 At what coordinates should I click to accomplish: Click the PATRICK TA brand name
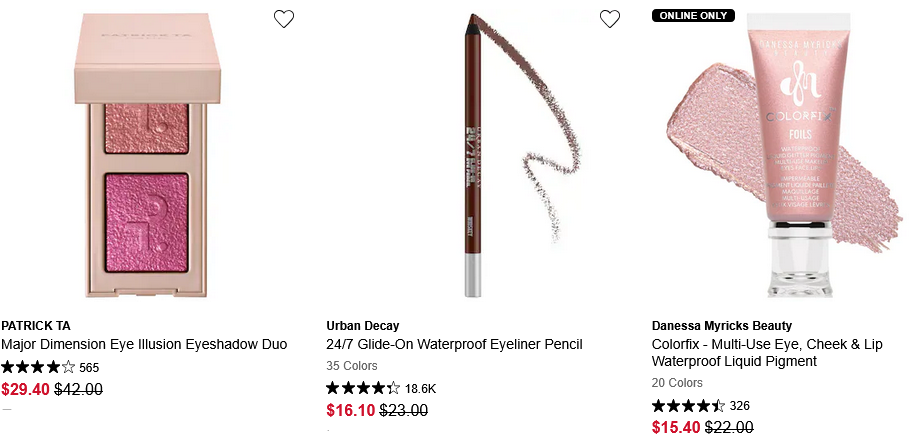[36, 326]
